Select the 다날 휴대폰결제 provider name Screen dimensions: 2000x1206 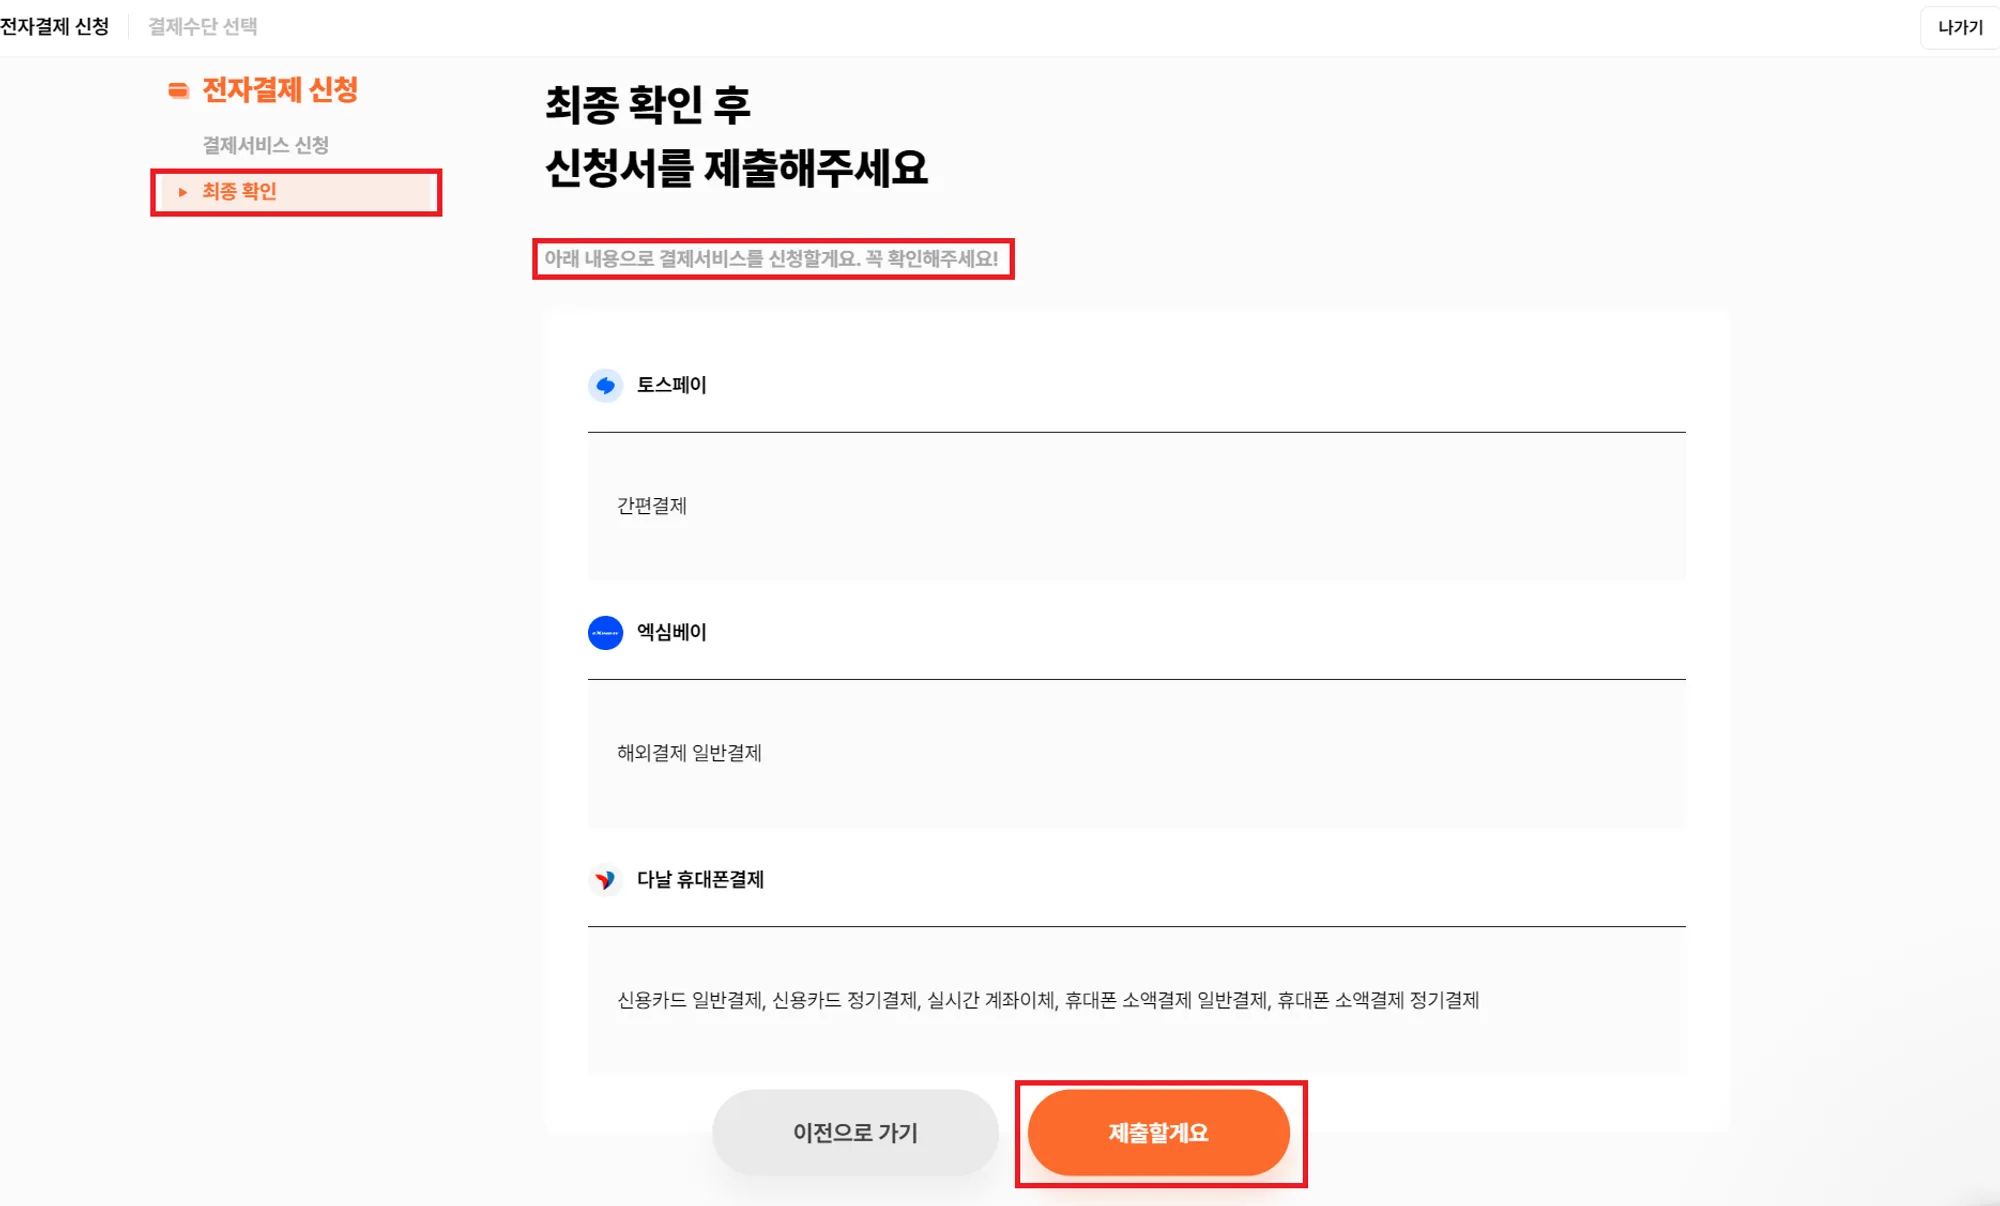700,880
